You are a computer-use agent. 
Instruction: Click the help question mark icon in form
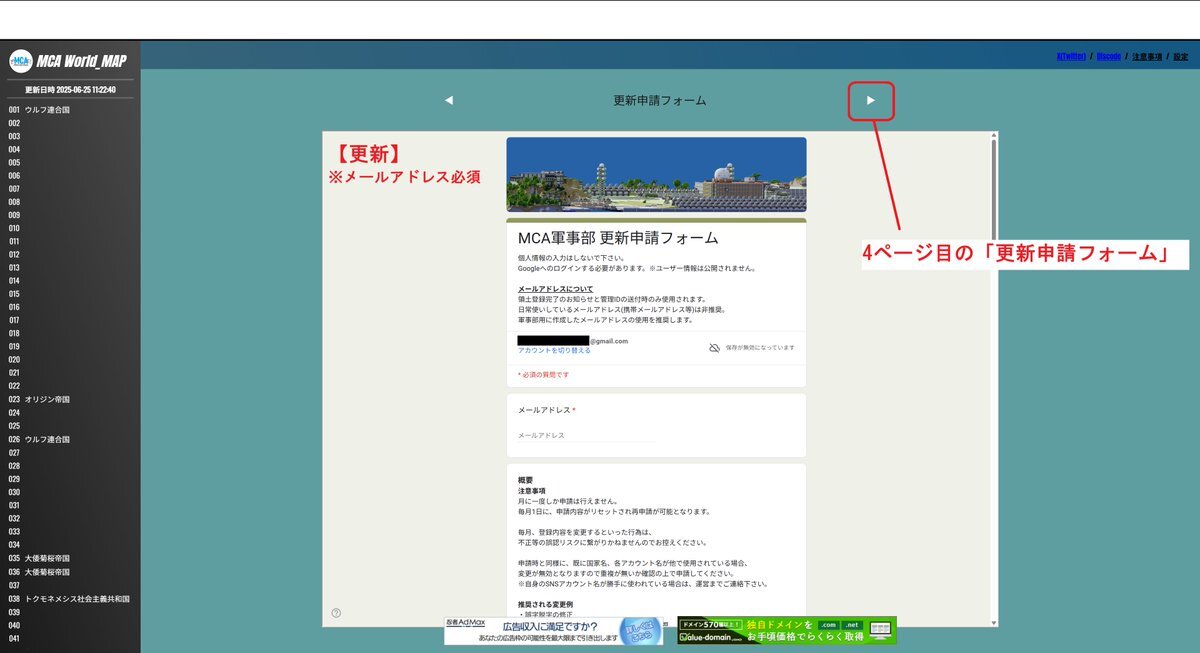click(336, 613)
